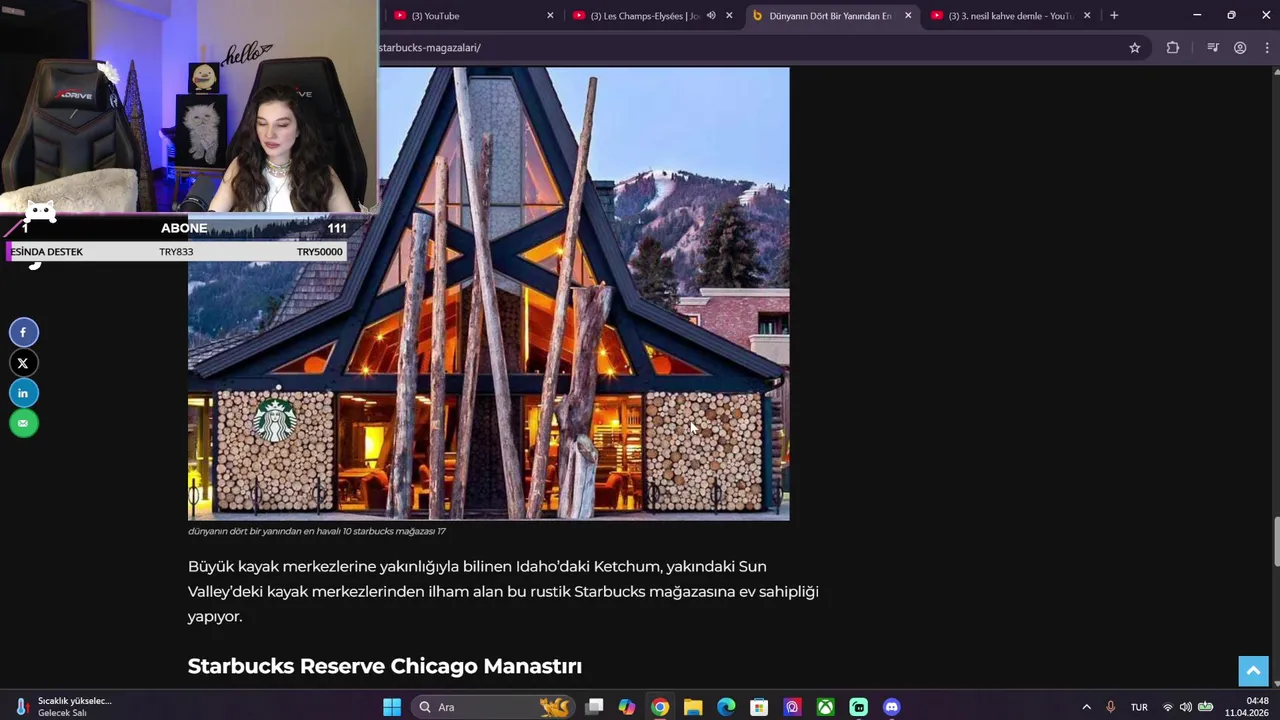The width and height of the screenshot is (1280, 720).
Task: Click the taskbar Ara search box
Action: click(x=492, y=707)
